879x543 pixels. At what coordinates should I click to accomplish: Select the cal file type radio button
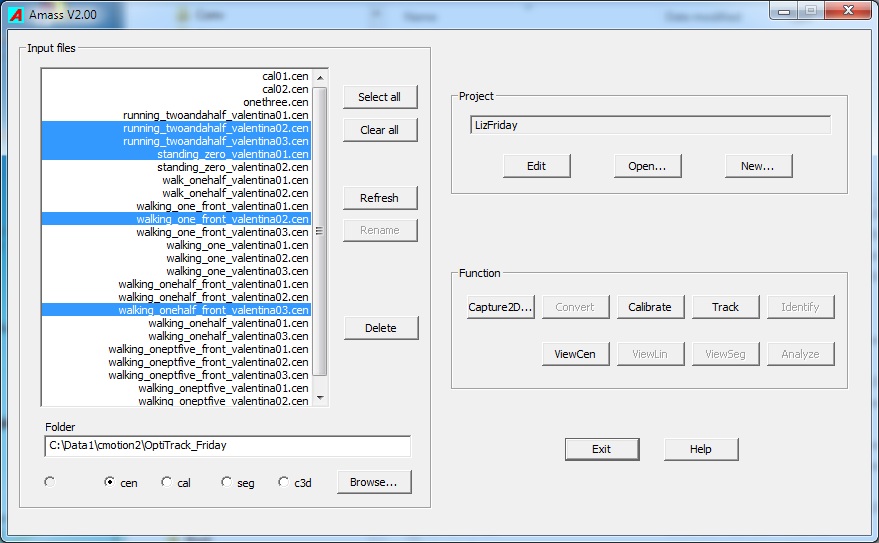(166, 482)
